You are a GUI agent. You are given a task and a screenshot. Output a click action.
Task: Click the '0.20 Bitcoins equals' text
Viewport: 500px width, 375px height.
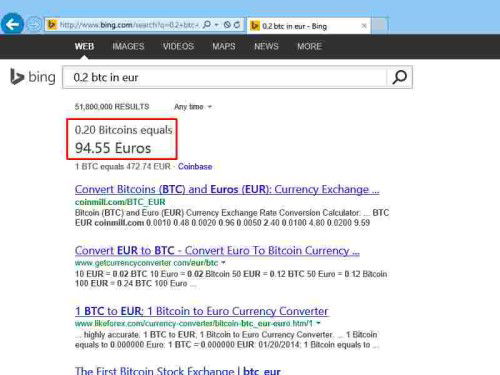(123, 130)
